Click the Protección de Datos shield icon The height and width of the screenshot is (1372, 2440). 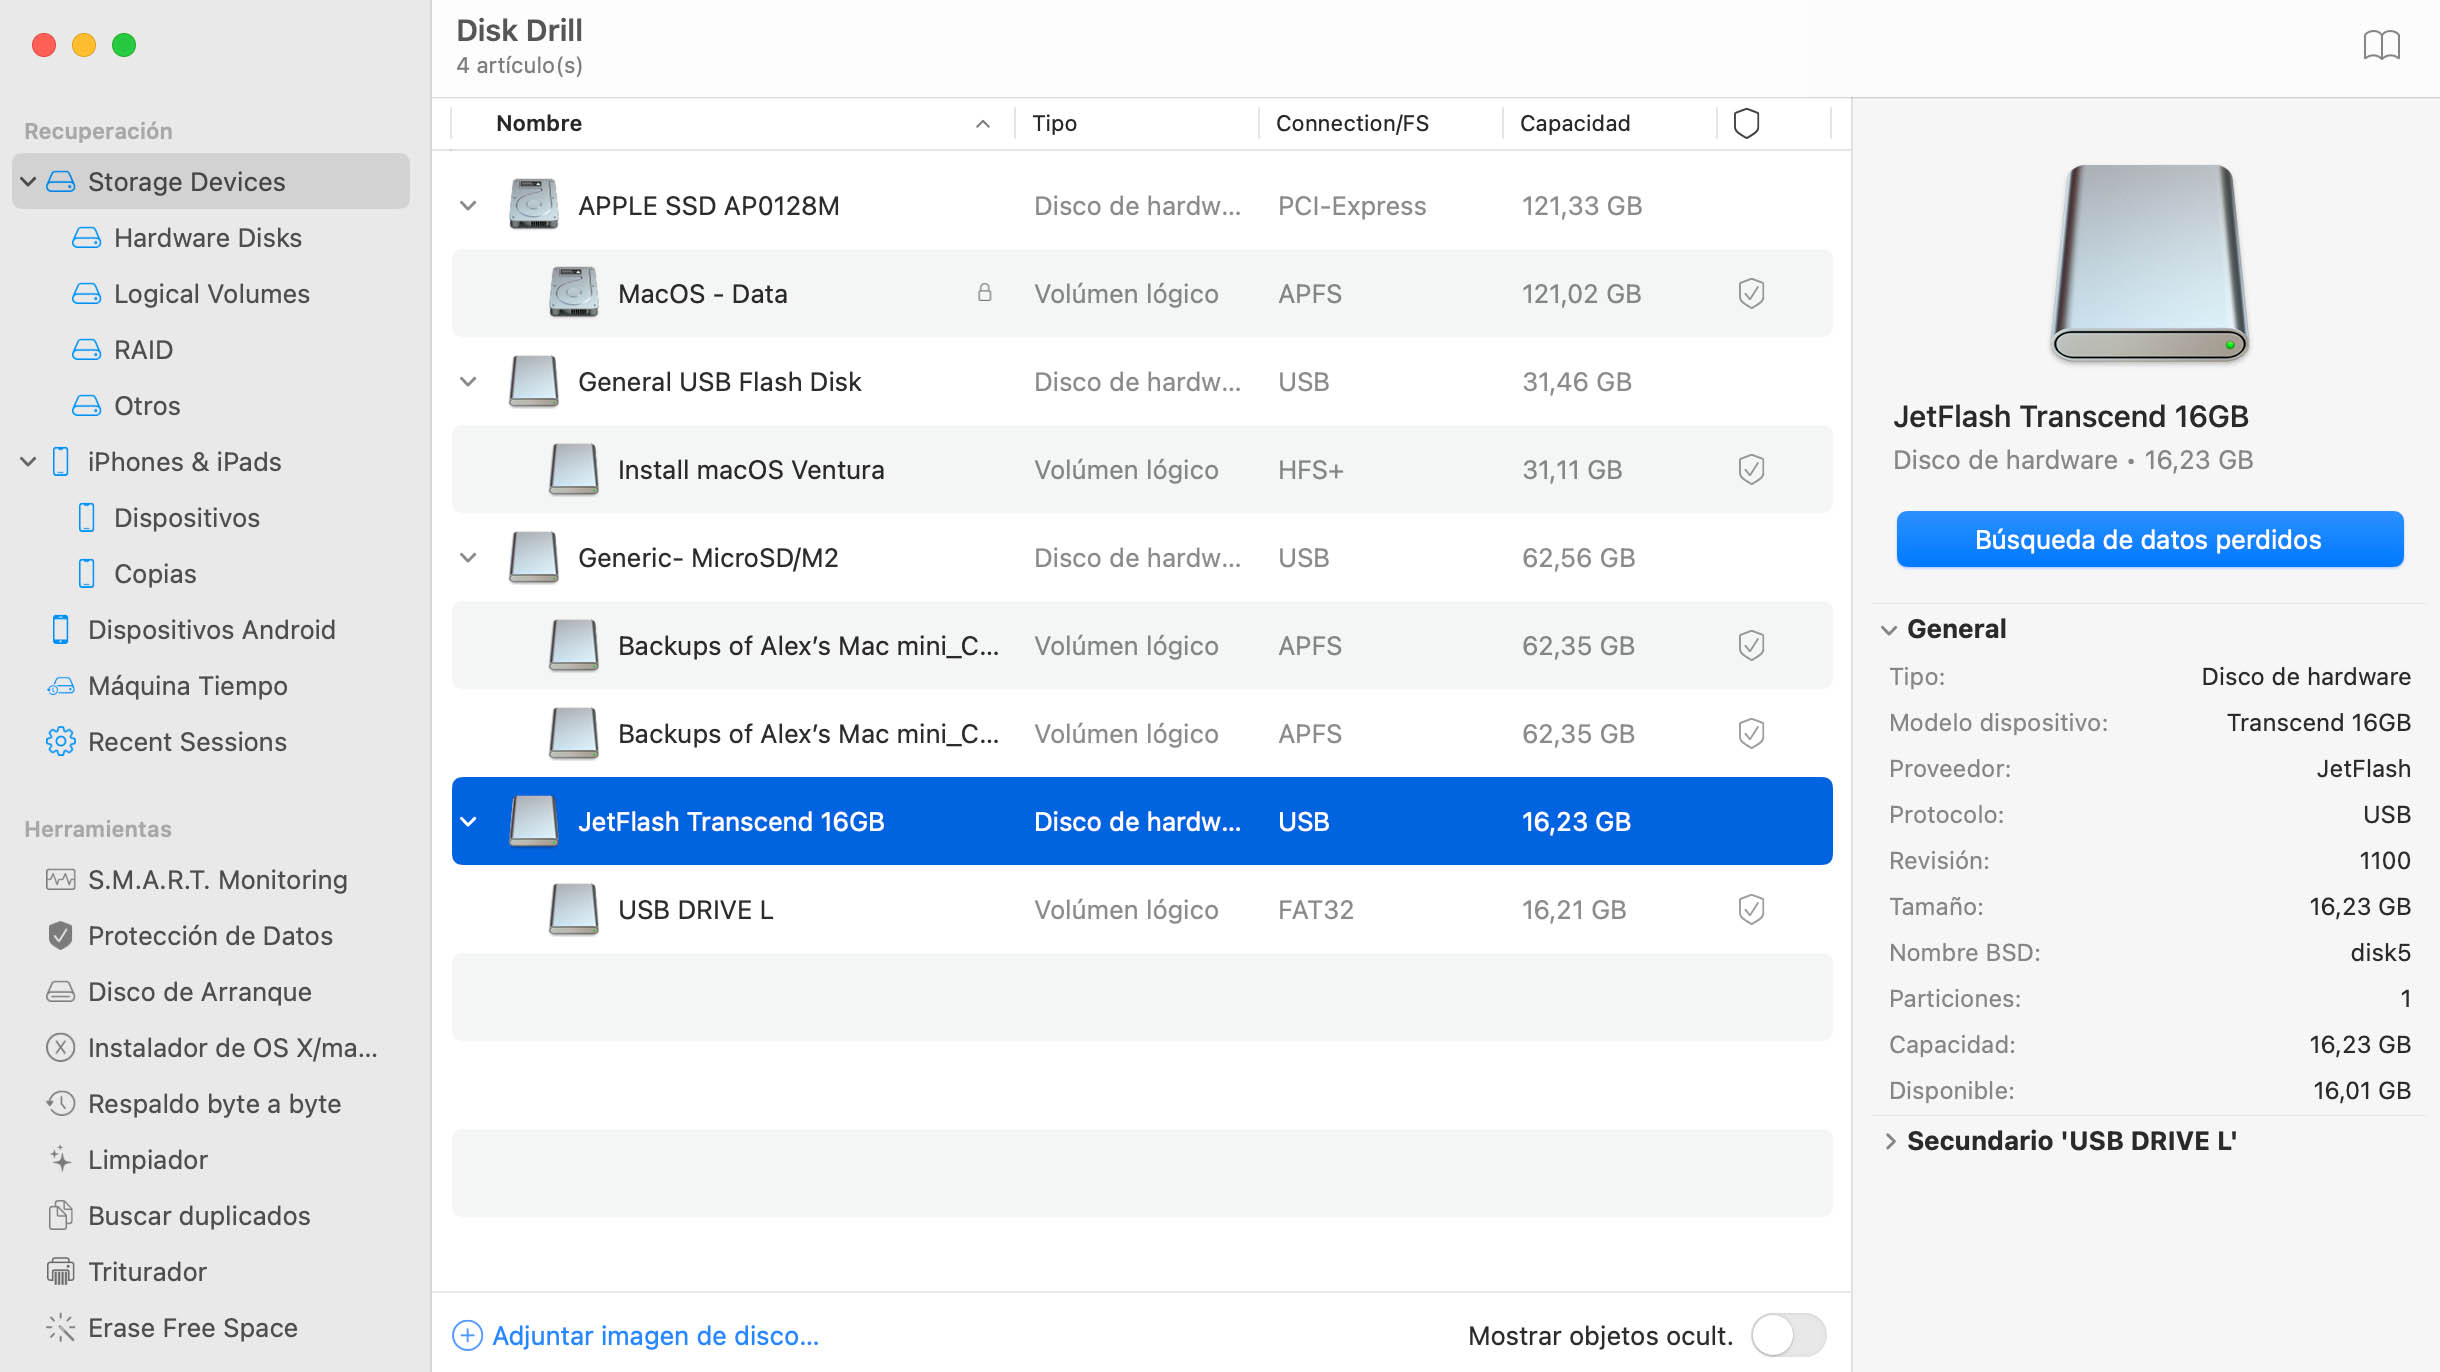coord(60,935)
